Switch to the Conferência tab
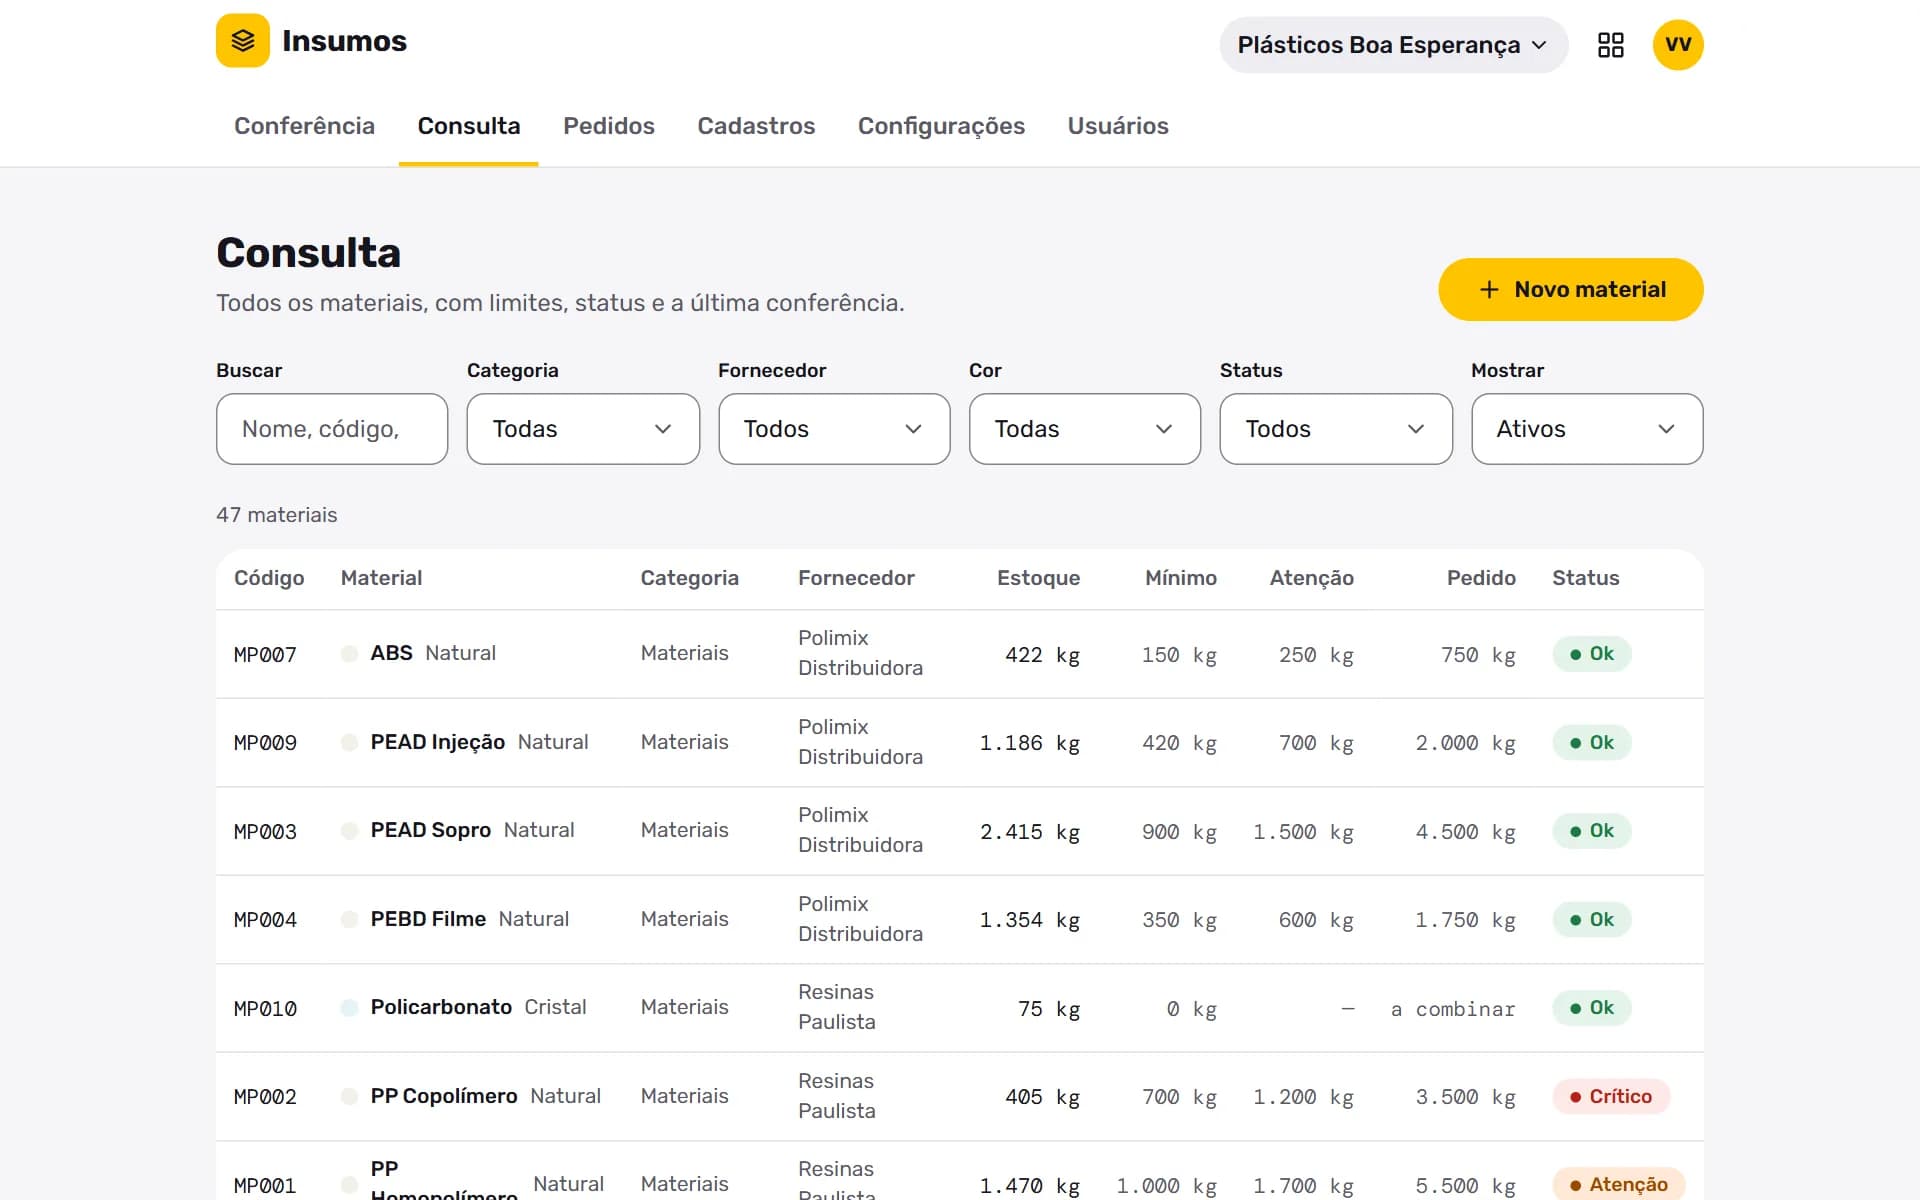Image resolution: width=1920 pixels, height=1200 pixels. [304, 126]
